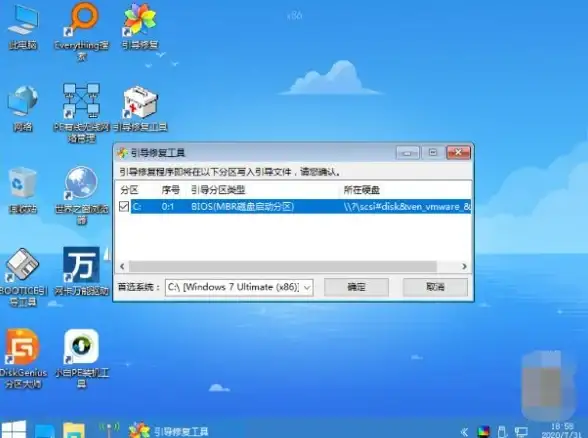The height and width of the screenshot is (438, 588).
Task: Select the BIOS(MBR磁盘启动分区) cell
Action: click(242, 207)
